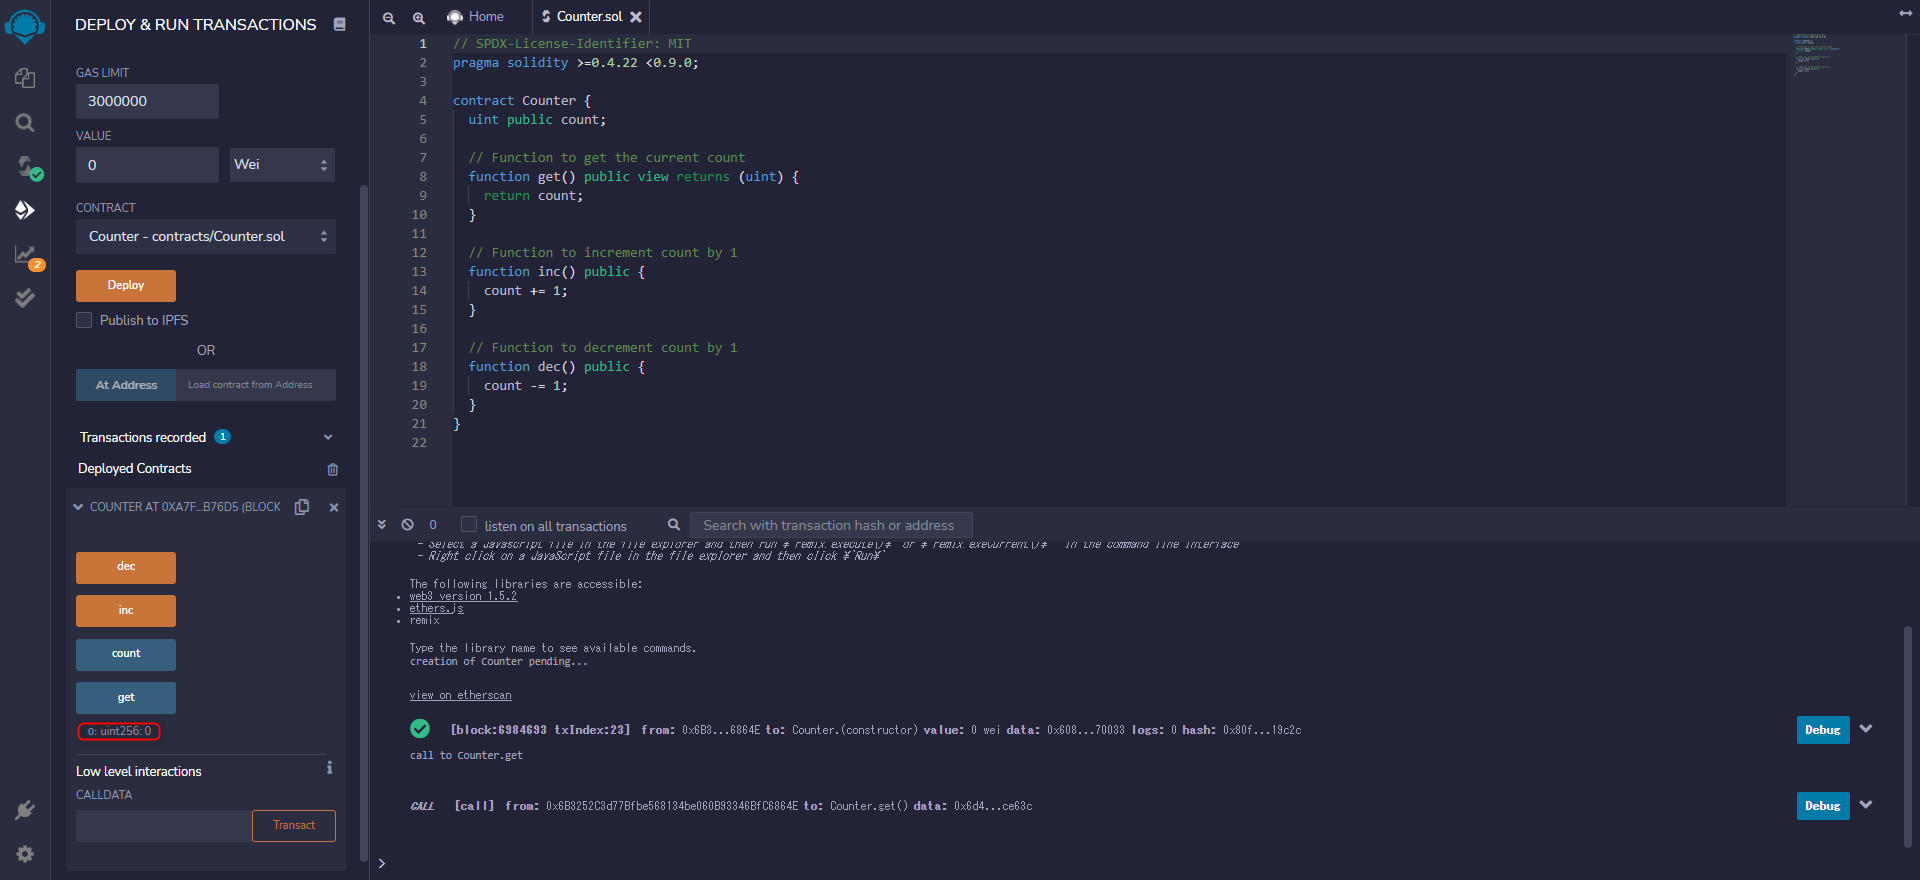Select the Counter.sol editor tab
Image resolution: width=1920 pixels, height=880 pixels.
click(588, 17)
